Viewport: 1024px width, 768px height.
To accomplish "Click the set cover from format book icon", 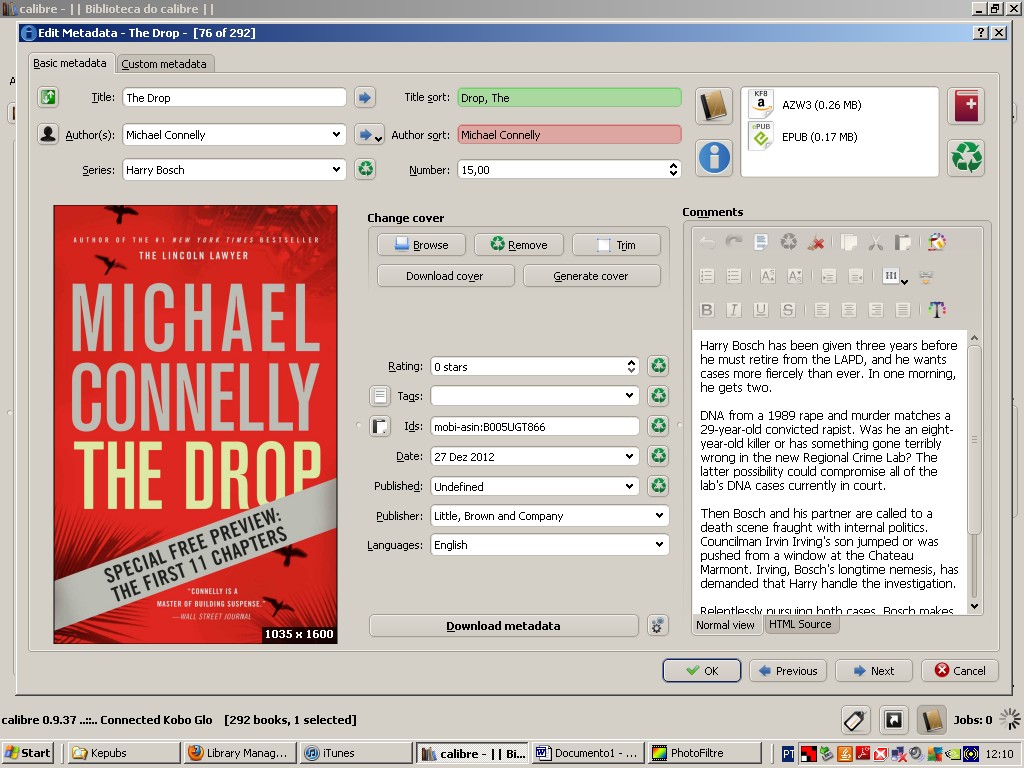I will tap(714, 105).
